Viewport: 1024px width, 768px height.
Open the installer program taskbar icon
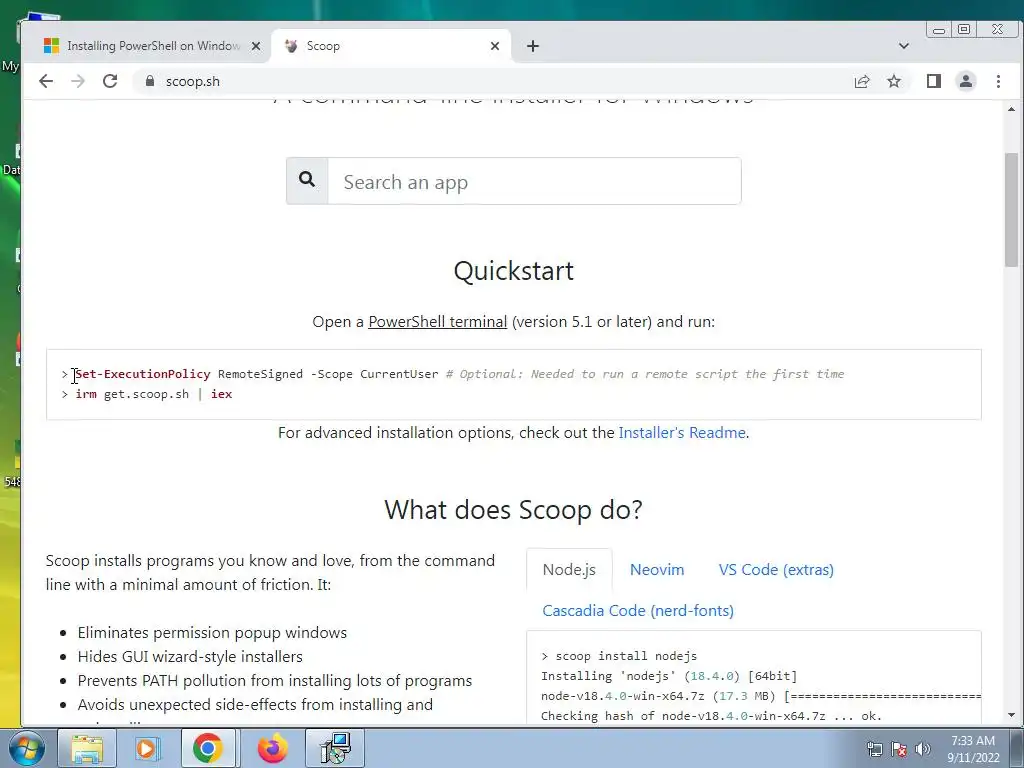336,748
